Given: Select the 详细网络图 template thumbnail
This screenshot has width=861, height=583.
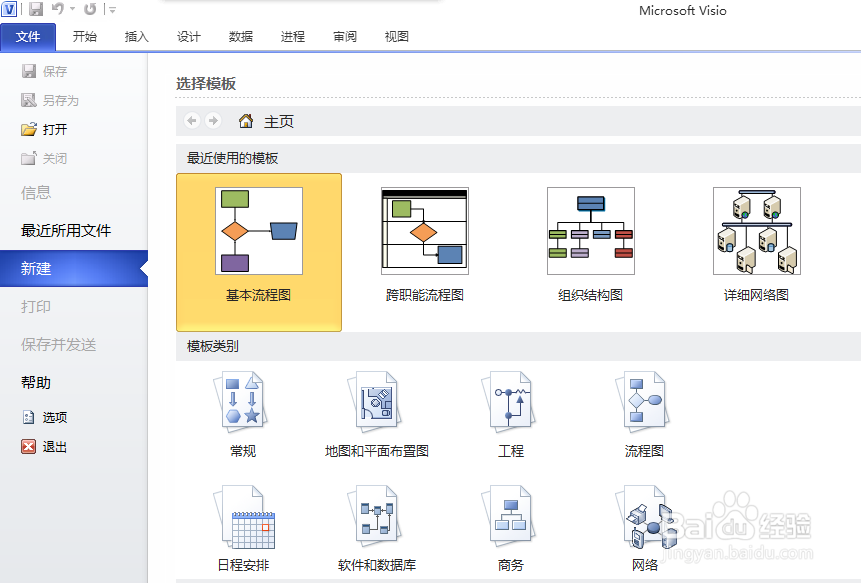Looking at the screenshot, I should [x=757, y=231].
